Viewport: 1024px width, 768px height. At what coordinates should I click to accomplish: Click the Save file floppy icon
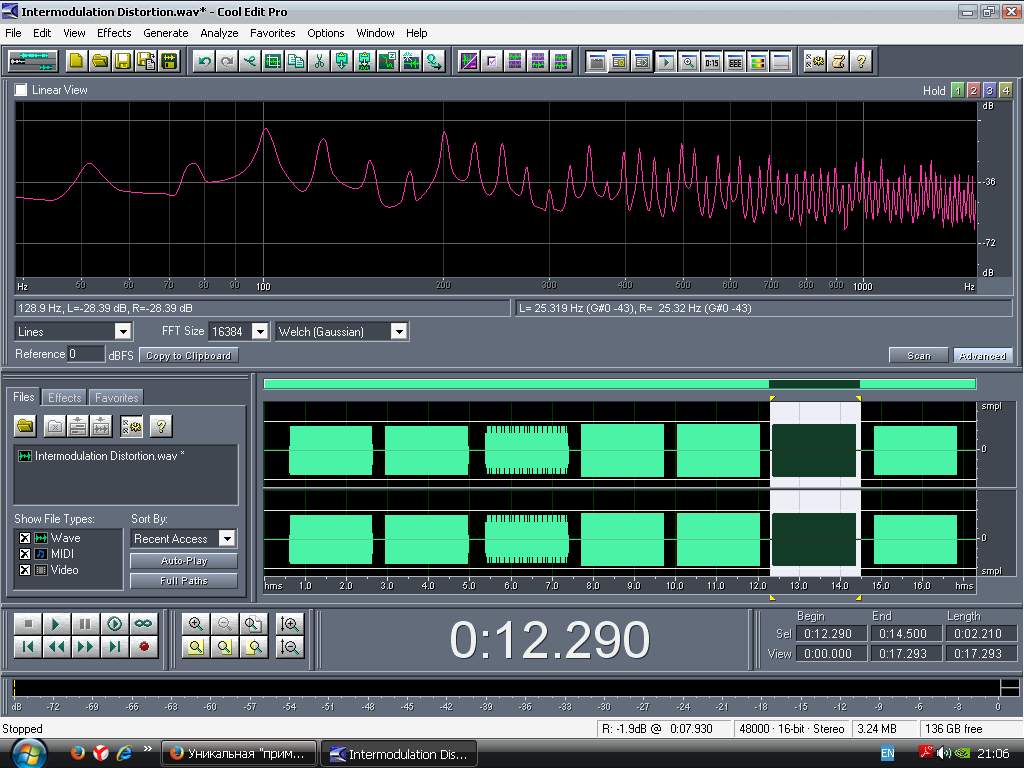tap(123, 61)
